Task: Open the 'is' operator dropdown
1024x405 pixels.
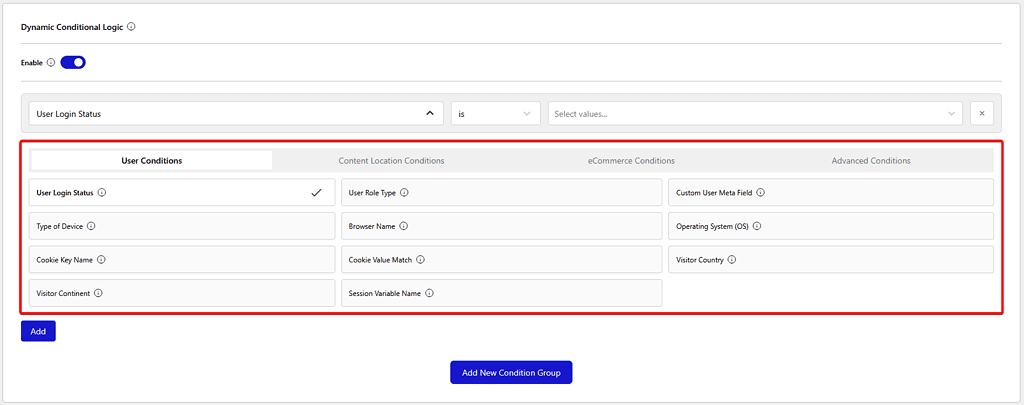Action: [x=496, y=114]
